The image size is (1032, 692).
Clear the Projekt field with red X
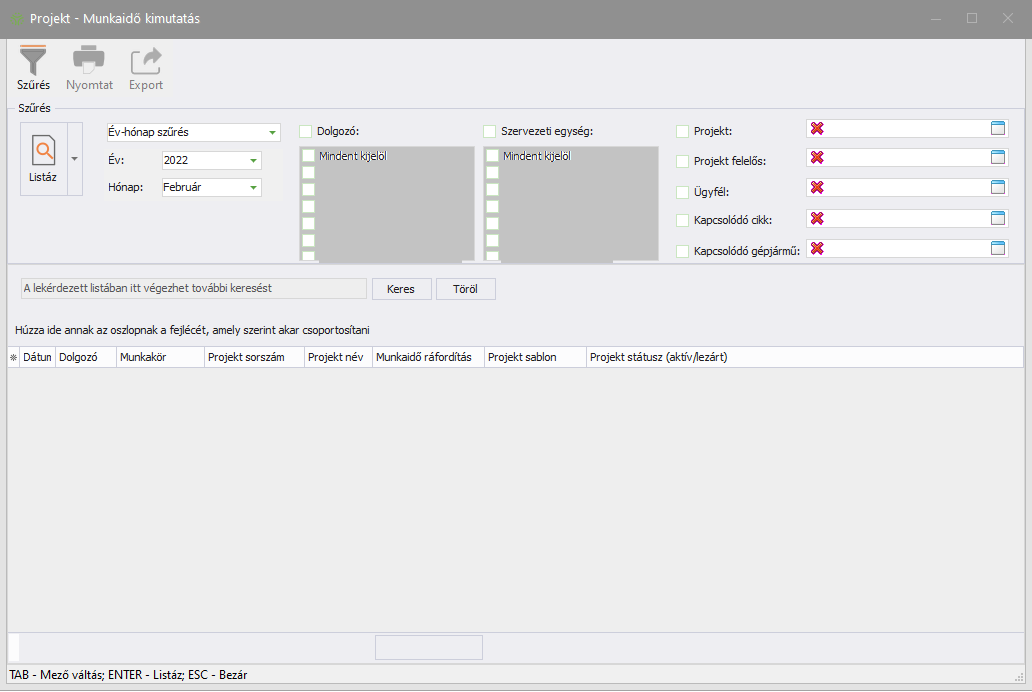coord(817,128)
